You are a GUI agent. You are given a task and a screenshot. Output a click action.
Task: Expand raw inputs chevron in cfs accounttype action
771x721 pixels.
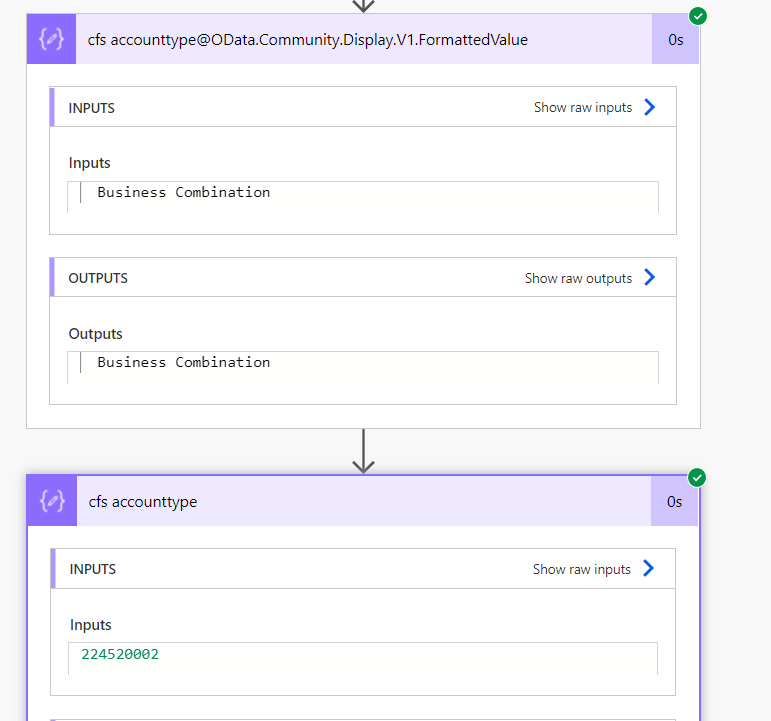(649, 569)
